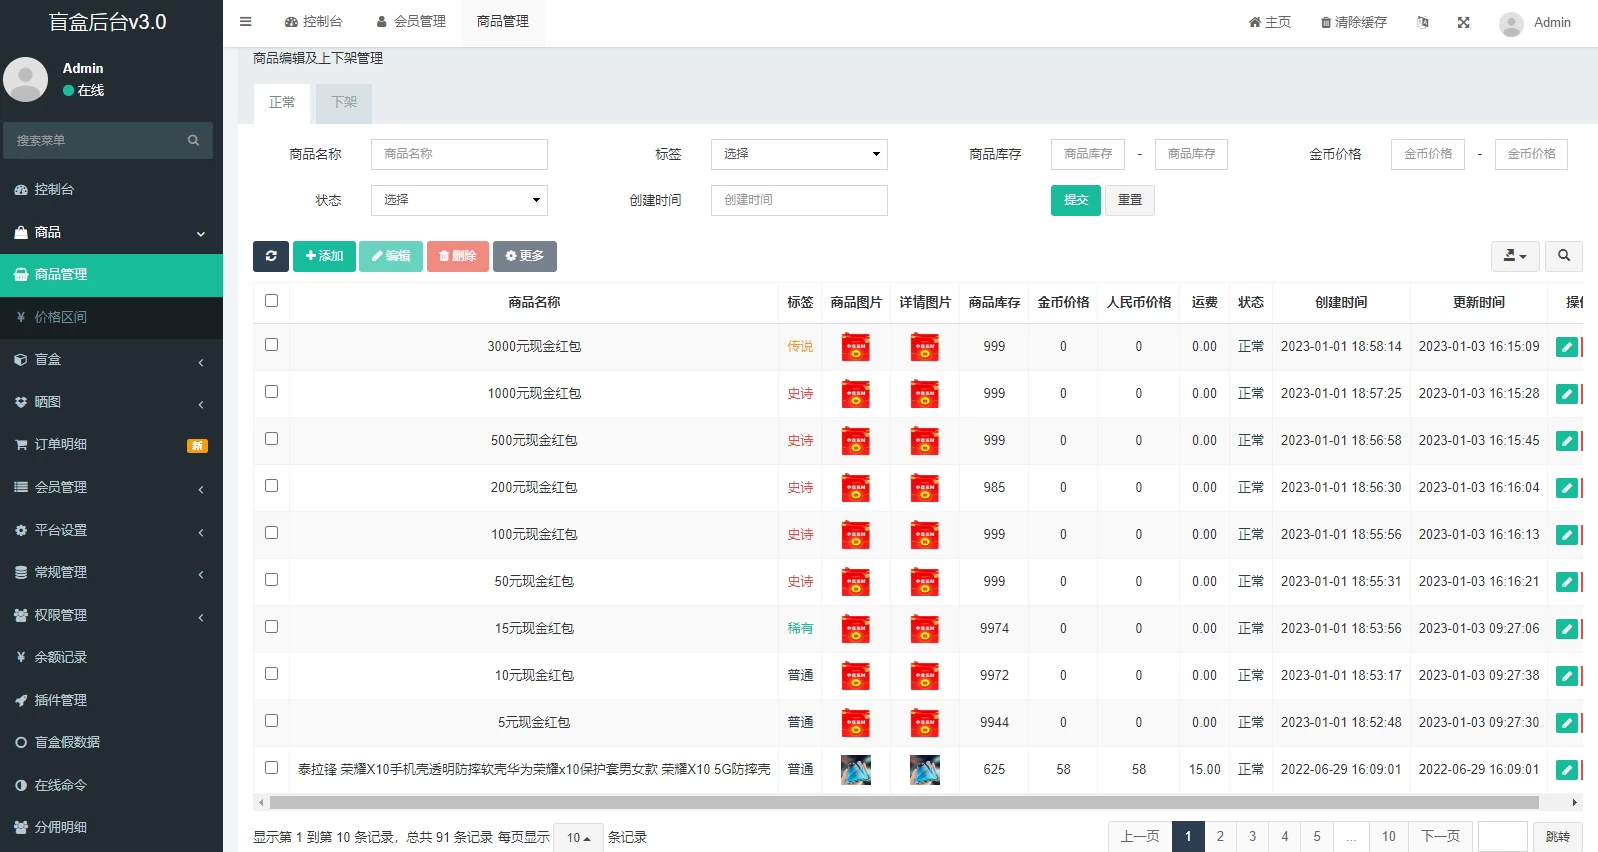Click the fullscreen icon in top bar
1598x852 pixels.
(1463, 22)
